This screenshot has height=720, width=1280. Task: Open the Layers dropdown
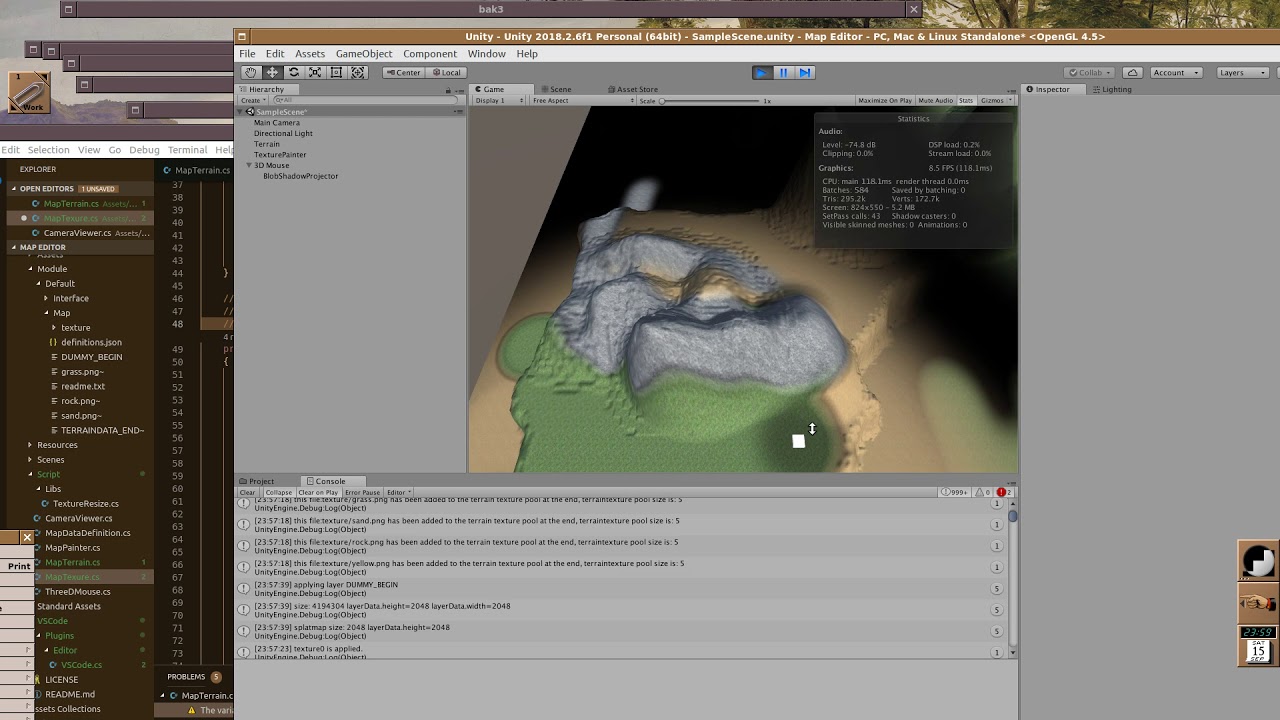point(1243,72)
